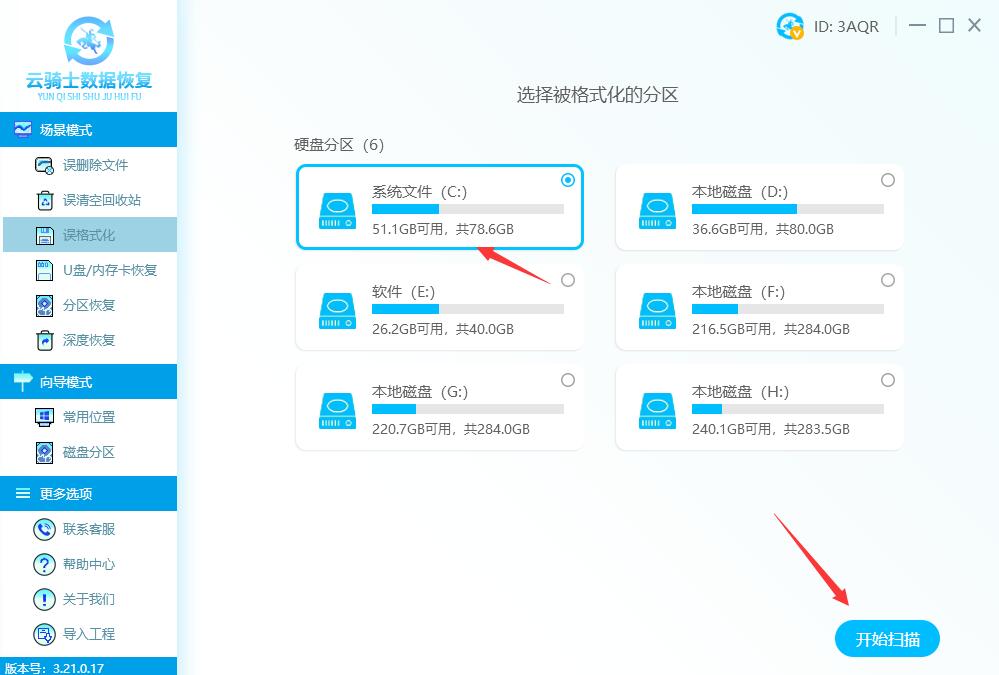The width and height of the screenshot is (999, 675).
Task: Click the G: drive usage bar
Action: (468, 409)
